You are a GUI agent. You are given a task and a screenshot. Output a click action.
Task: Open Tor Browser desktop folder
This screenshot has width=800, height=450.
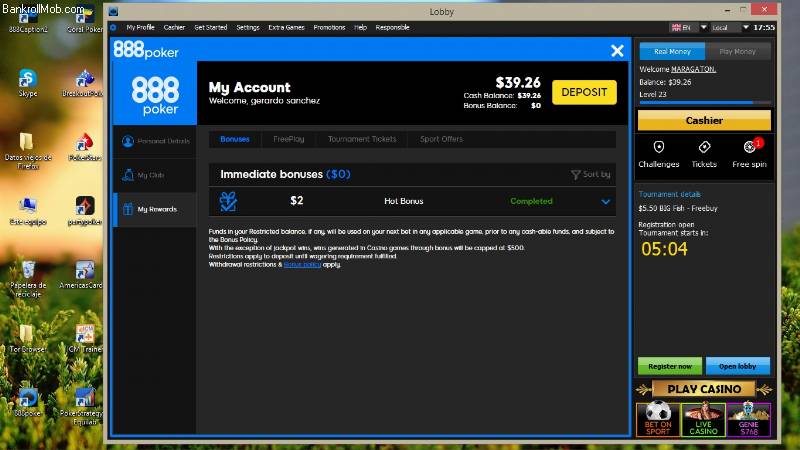tap(27, 339)
